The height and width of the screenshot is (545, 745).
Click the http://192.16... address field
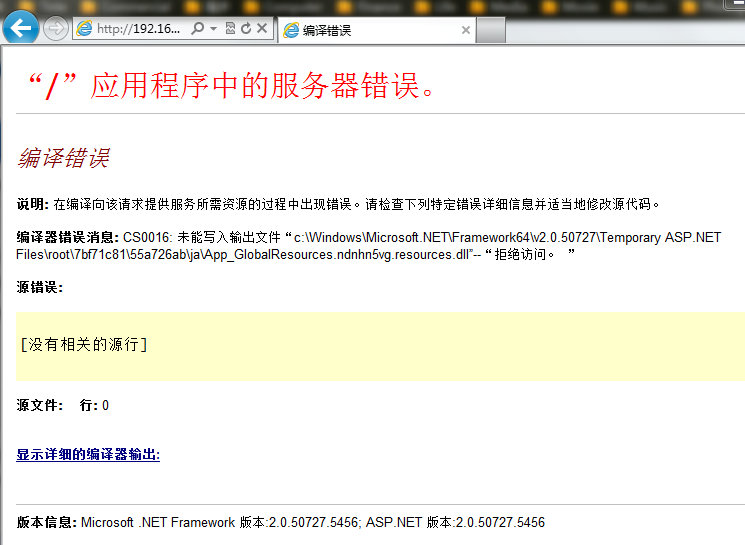[x=138, y=29]
